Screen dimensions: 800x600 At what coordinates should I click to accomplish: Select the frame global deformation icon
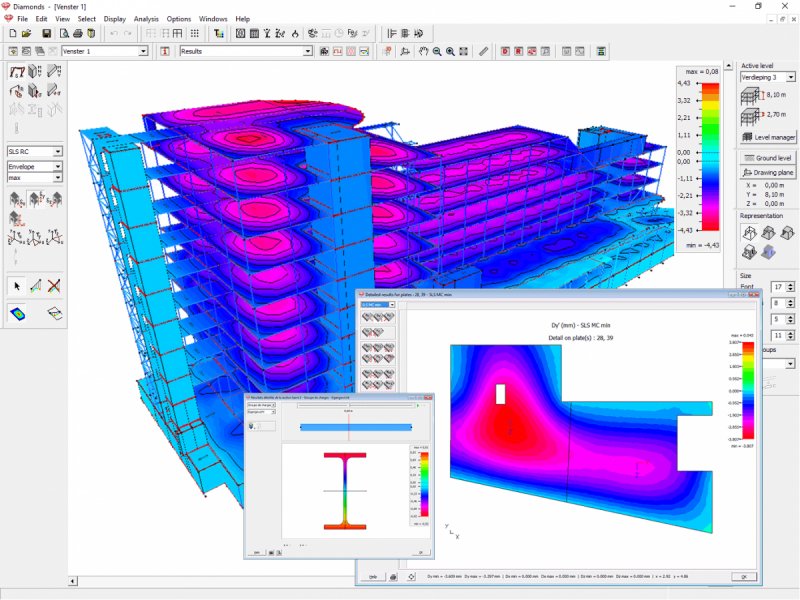17,71
